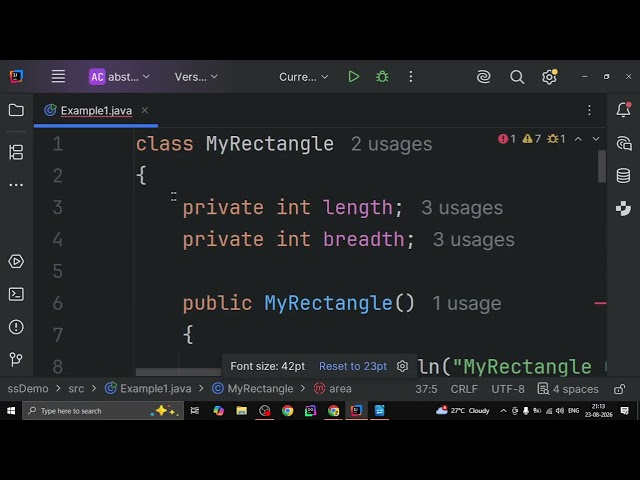
Task: Click line number 6 in gutter
Action: (58, 303)
